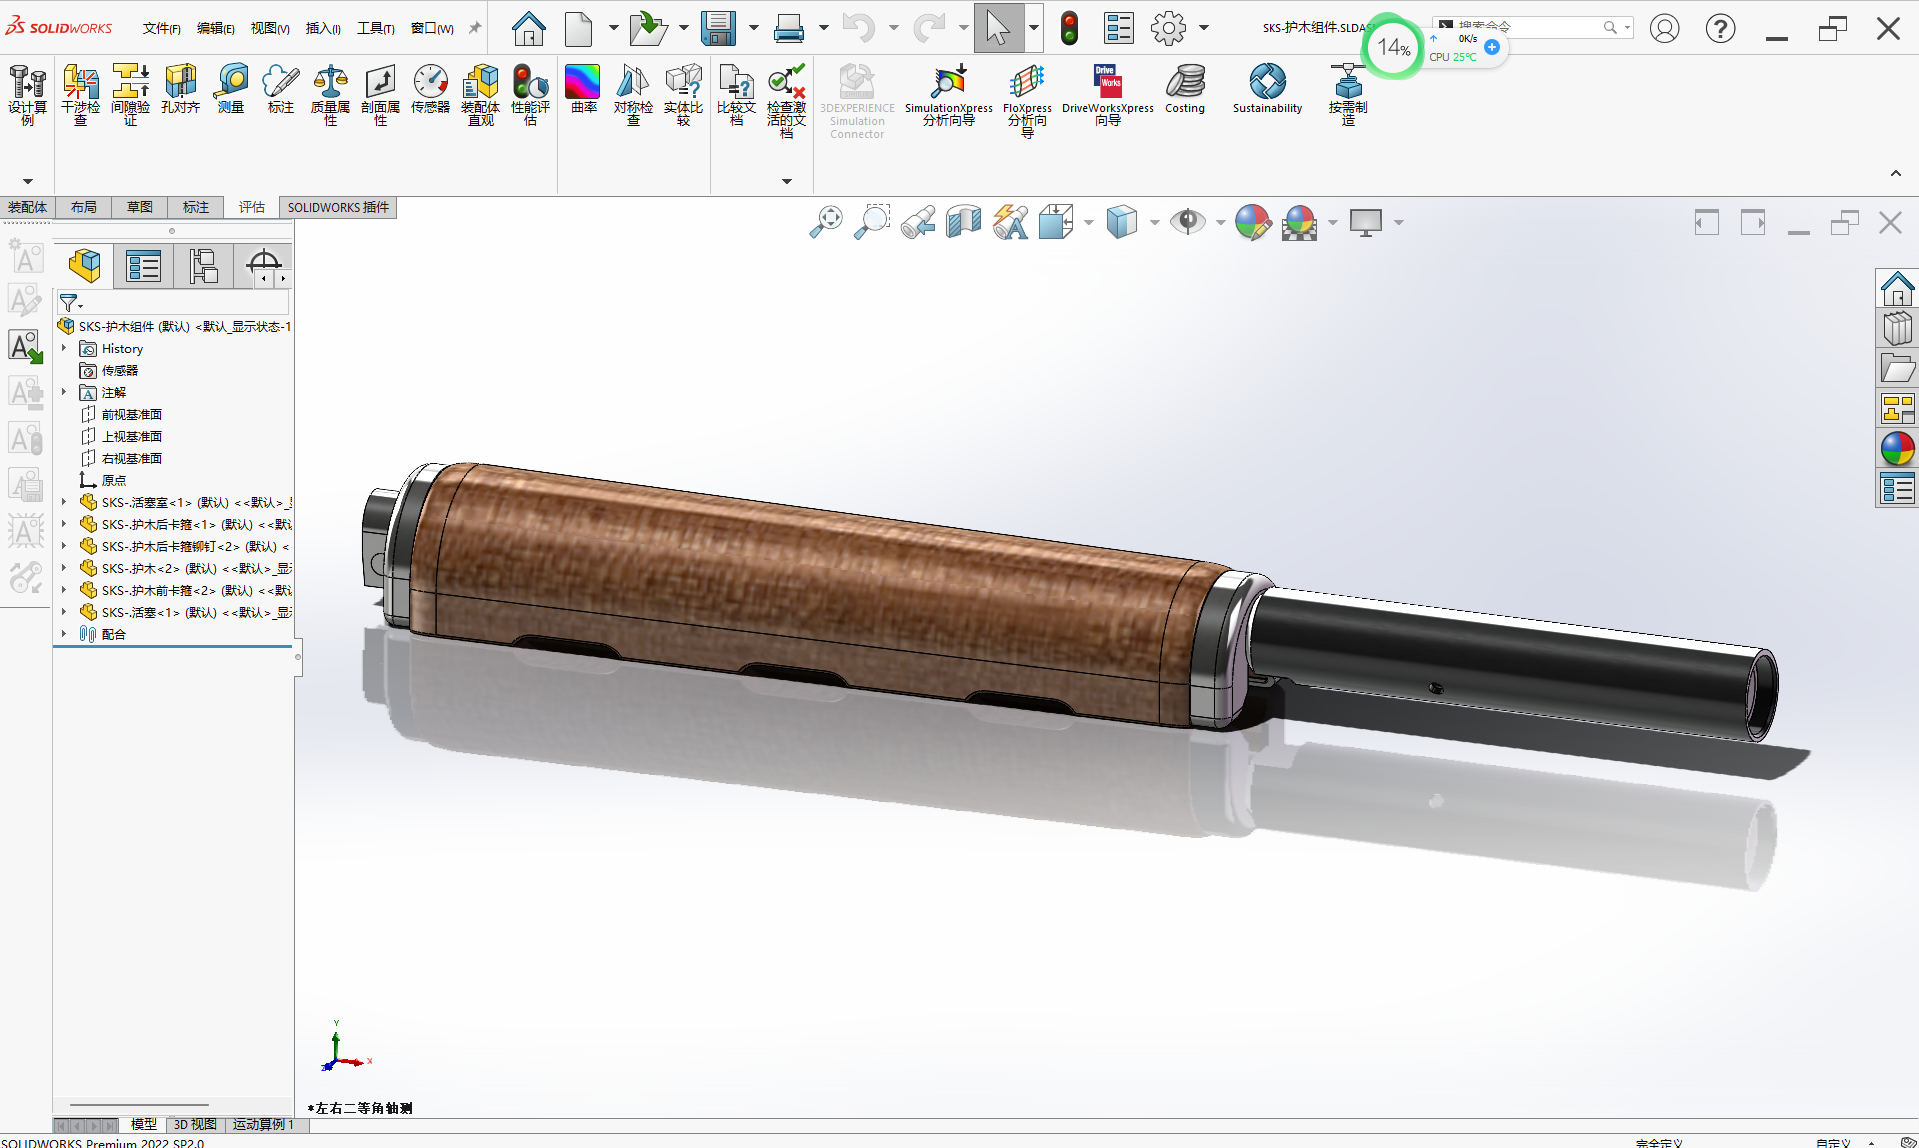Screen dimensions: 1919x1148
Task: Launch FloXpress analysis wizard
Action: click(x=1027, y=100)
